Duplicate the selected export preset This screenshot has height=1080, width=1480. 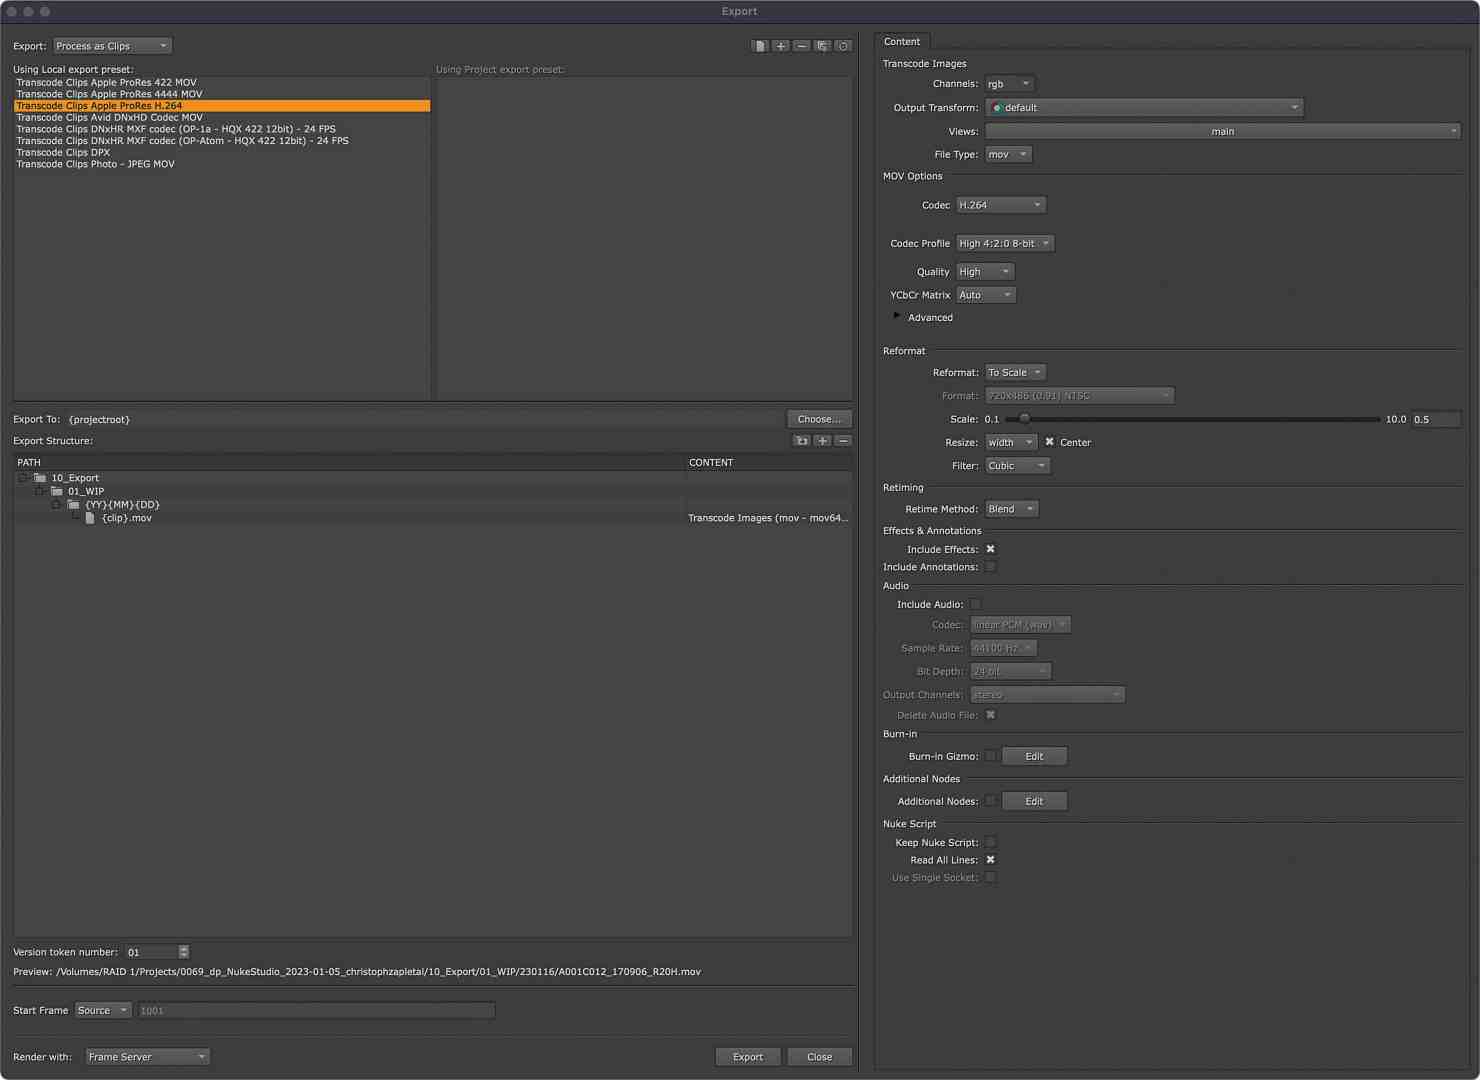click(760, 45)
